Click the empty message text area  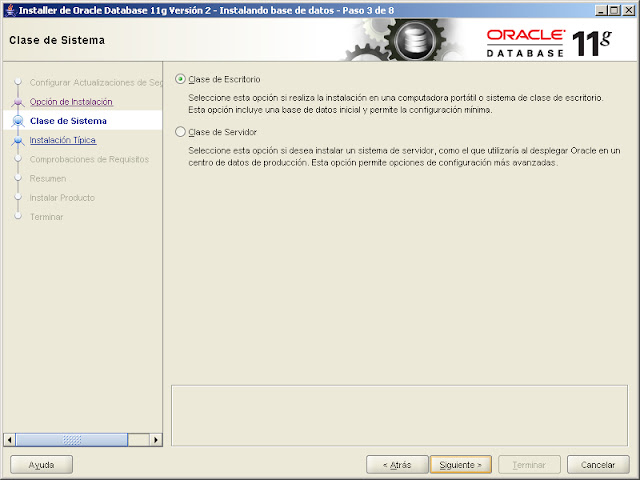399,416
